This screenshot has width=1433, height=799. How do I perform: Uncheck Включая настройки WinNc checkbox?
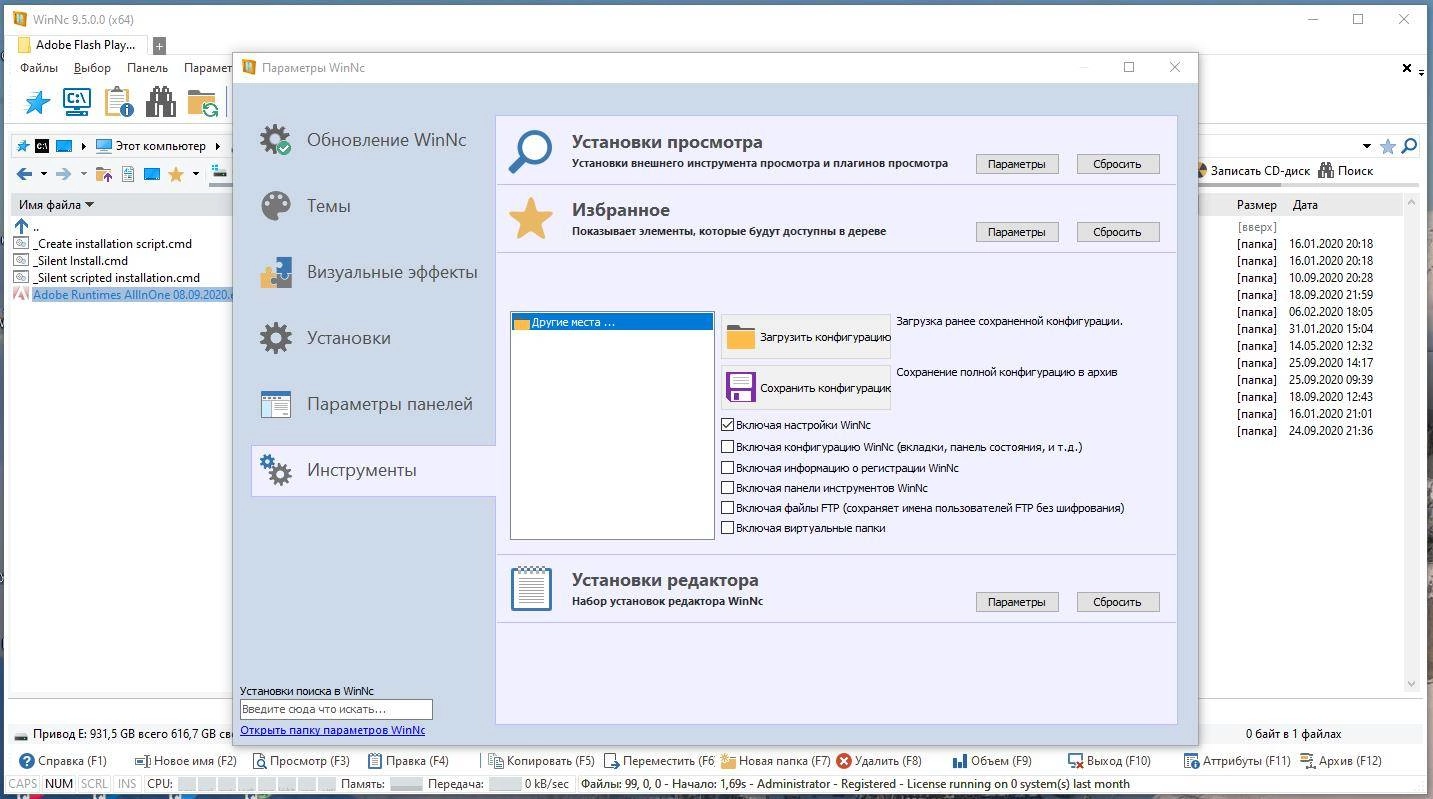728,425
